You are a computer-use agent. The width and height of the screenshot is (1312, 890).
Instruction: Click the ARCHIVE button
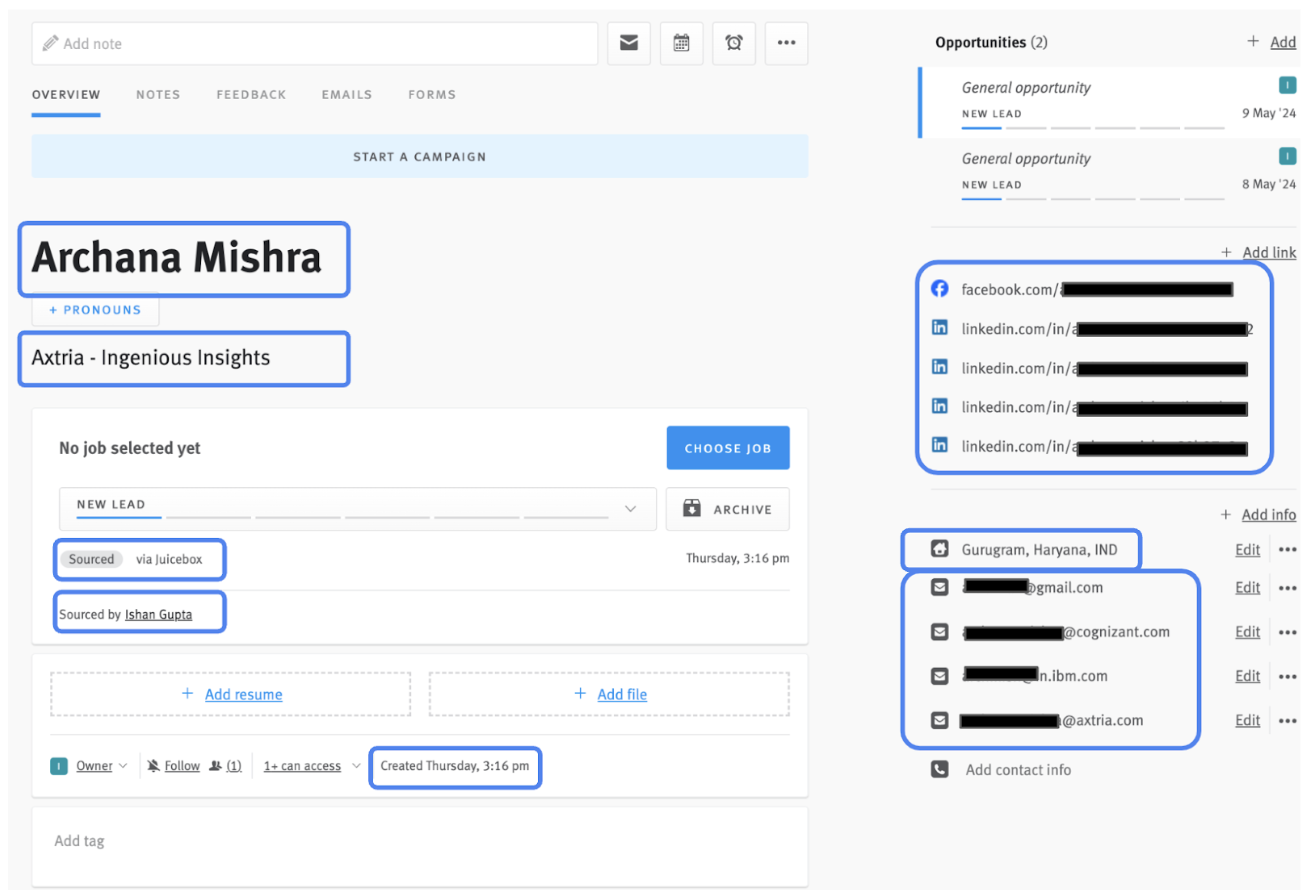(728, 509)
